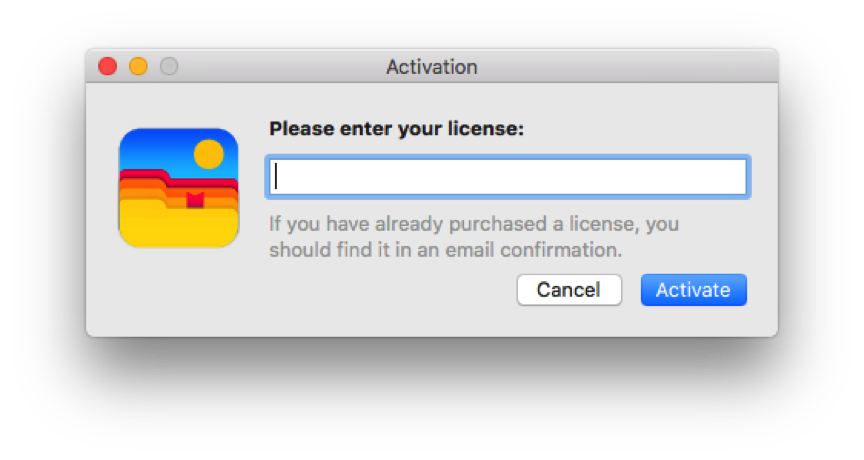This screenshot has height=460, width=864.
Task: Focus the license input field
Action: (507, 177)
